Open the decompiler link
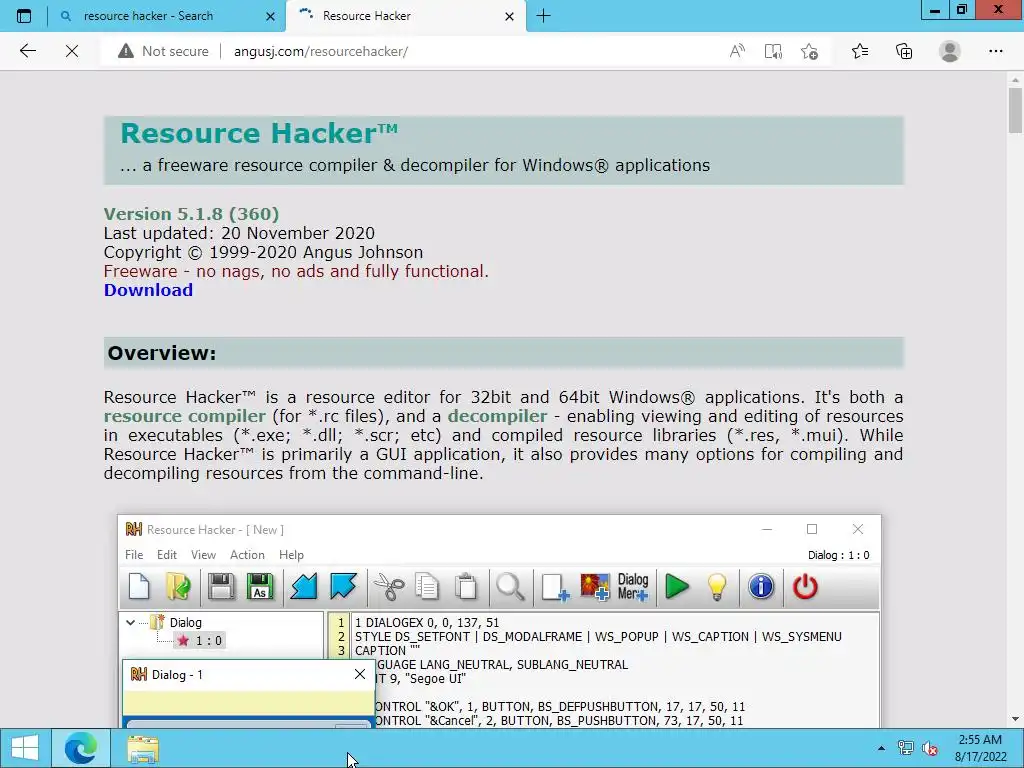Screen dimensions: 1024x768 497,416
